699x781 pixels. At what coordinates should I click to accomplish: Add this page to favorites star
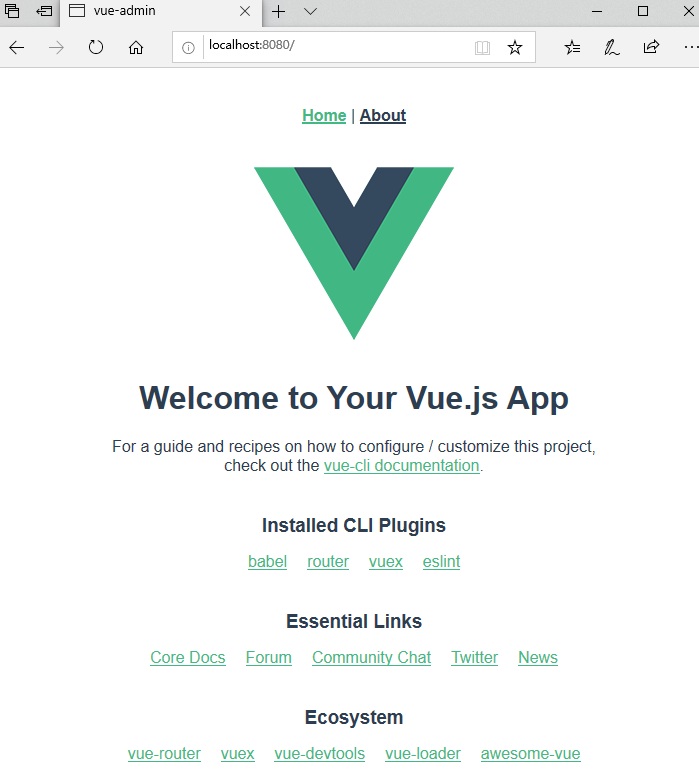[515, 48]
